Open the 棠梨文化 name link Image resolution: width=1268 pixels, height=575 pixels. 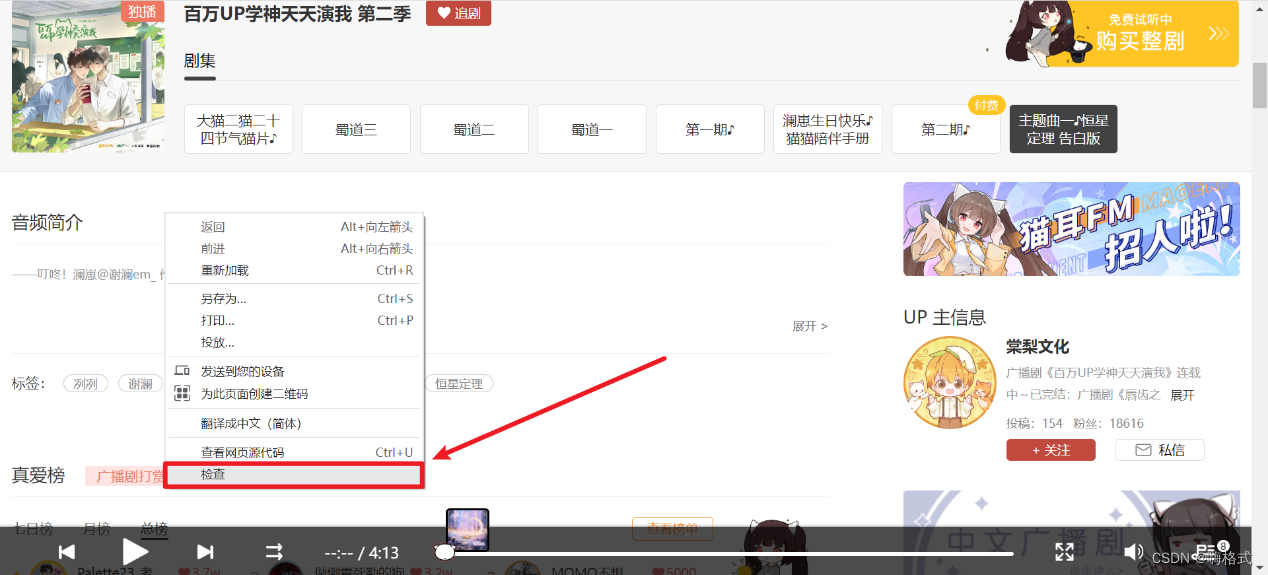click(x=1037, y=347)
